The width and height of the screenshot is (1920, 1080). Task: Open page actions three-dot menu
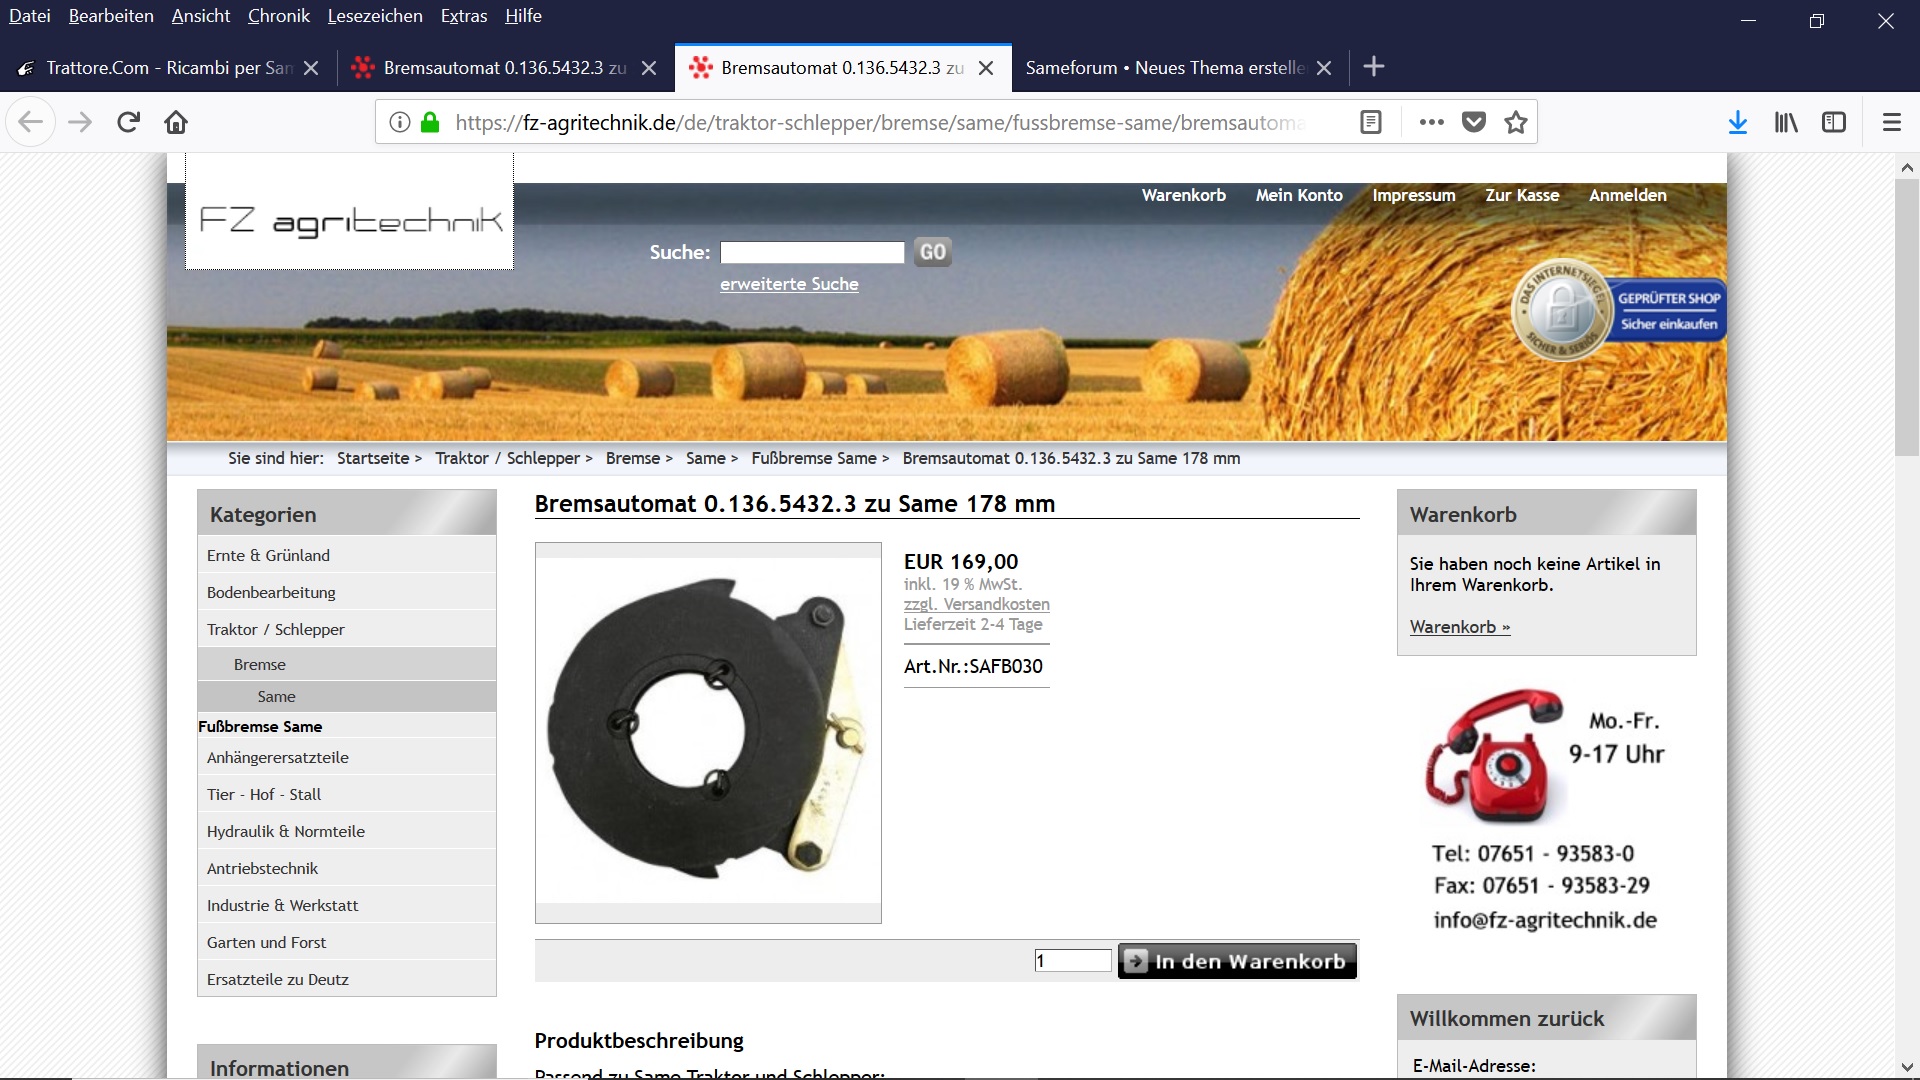click(1431, 122)
